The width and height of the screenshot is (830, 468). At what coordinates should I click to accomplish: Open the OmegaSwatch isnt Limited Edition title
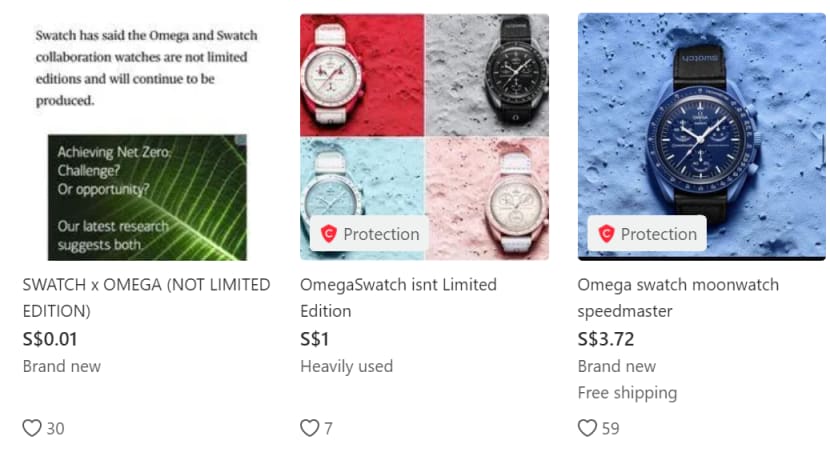point(398,298)
